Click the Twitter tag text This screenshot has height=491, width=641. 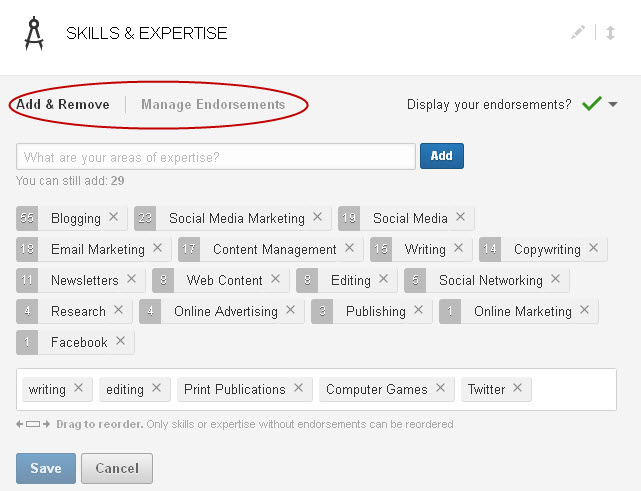coord(486,389)
